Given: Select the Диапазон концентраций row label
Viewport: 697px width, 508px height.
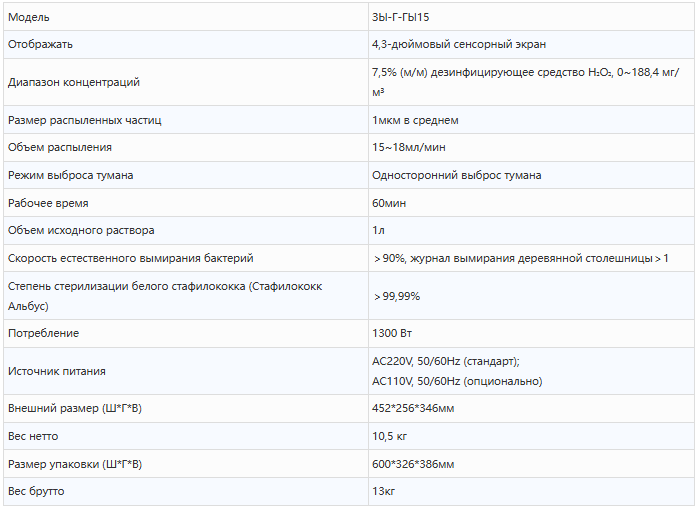Looking at the screenshot, I should [x=74, y=82].
